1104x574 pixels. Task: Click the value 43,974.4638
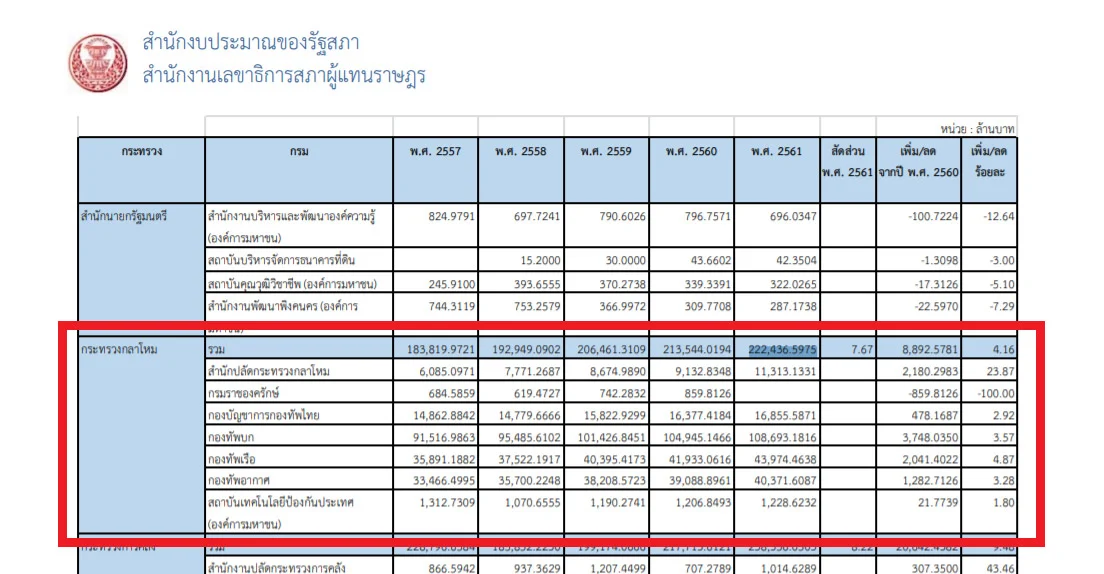(x=784, y=459)
